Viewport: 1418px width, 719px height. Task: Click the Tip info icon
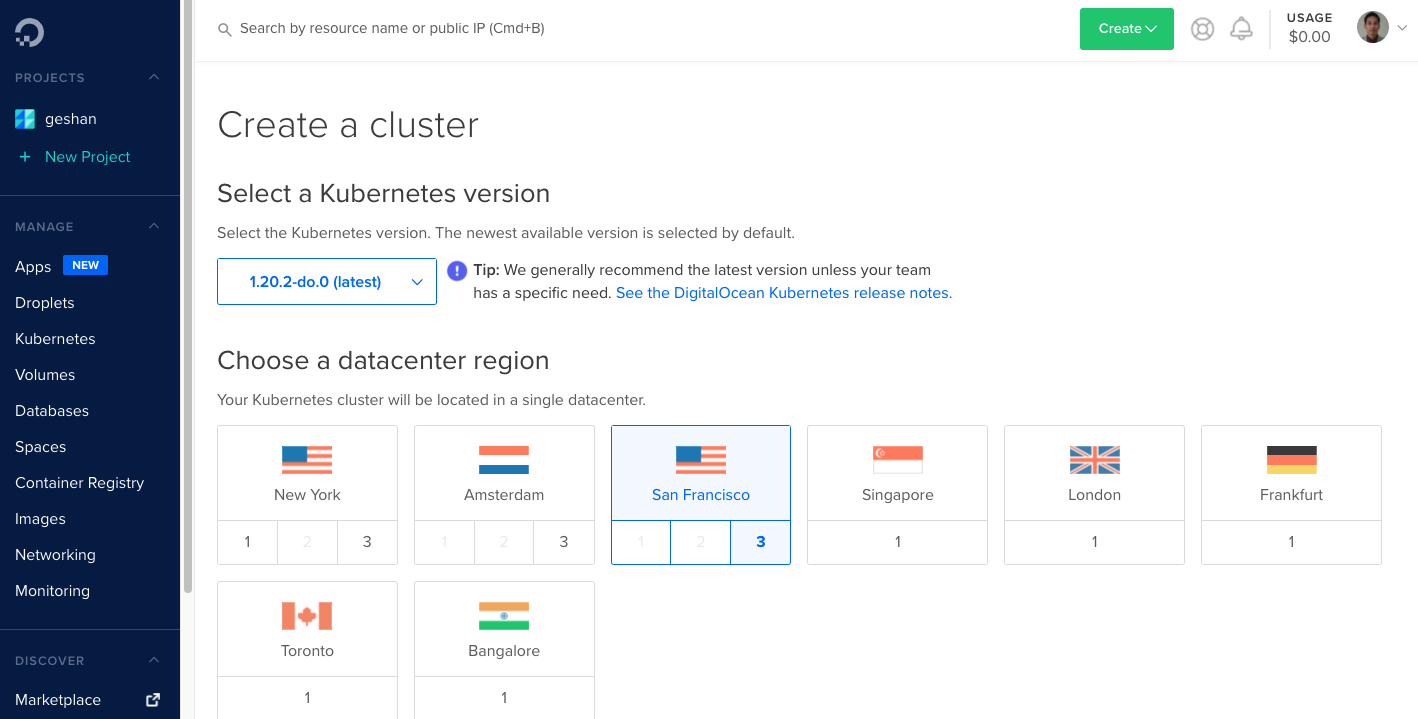[x=457, y=271]
